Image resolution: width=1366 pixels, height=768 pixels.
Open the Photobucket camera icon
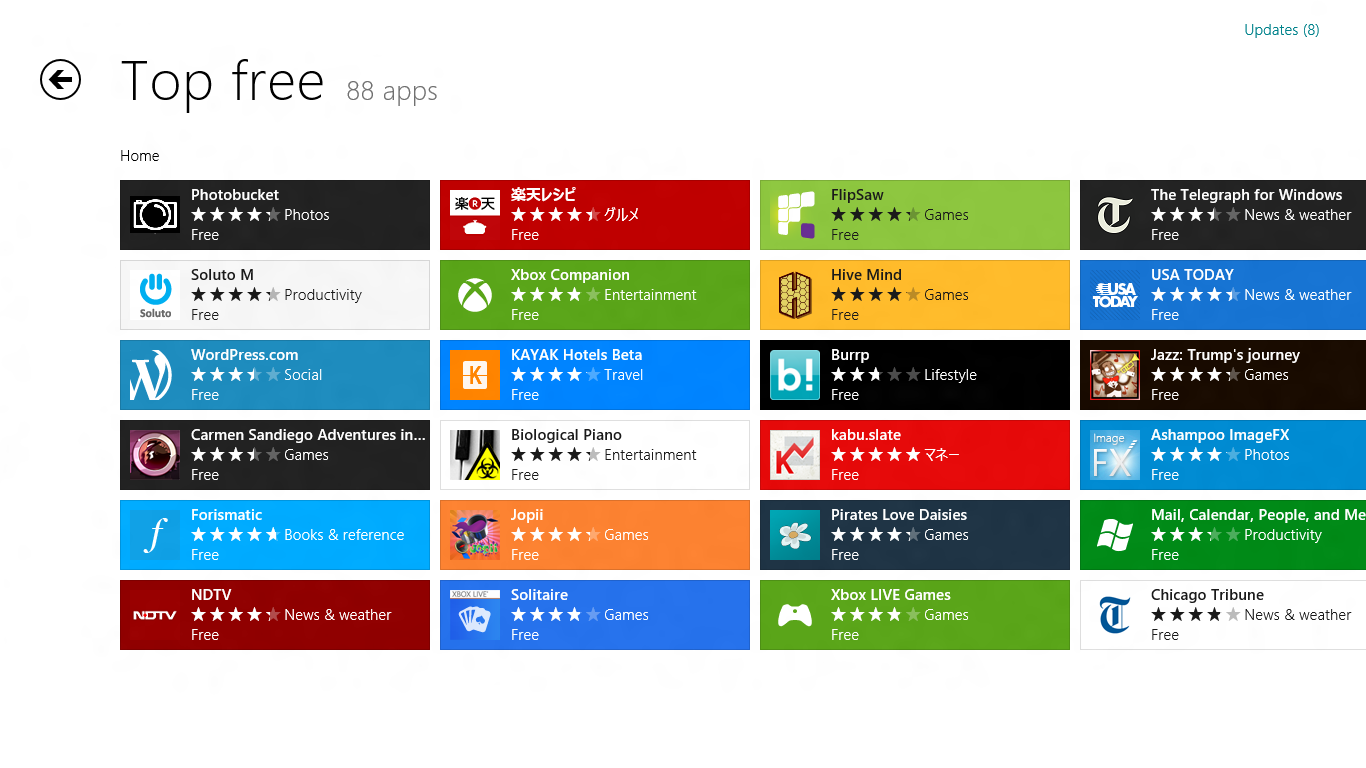point(155,215)
